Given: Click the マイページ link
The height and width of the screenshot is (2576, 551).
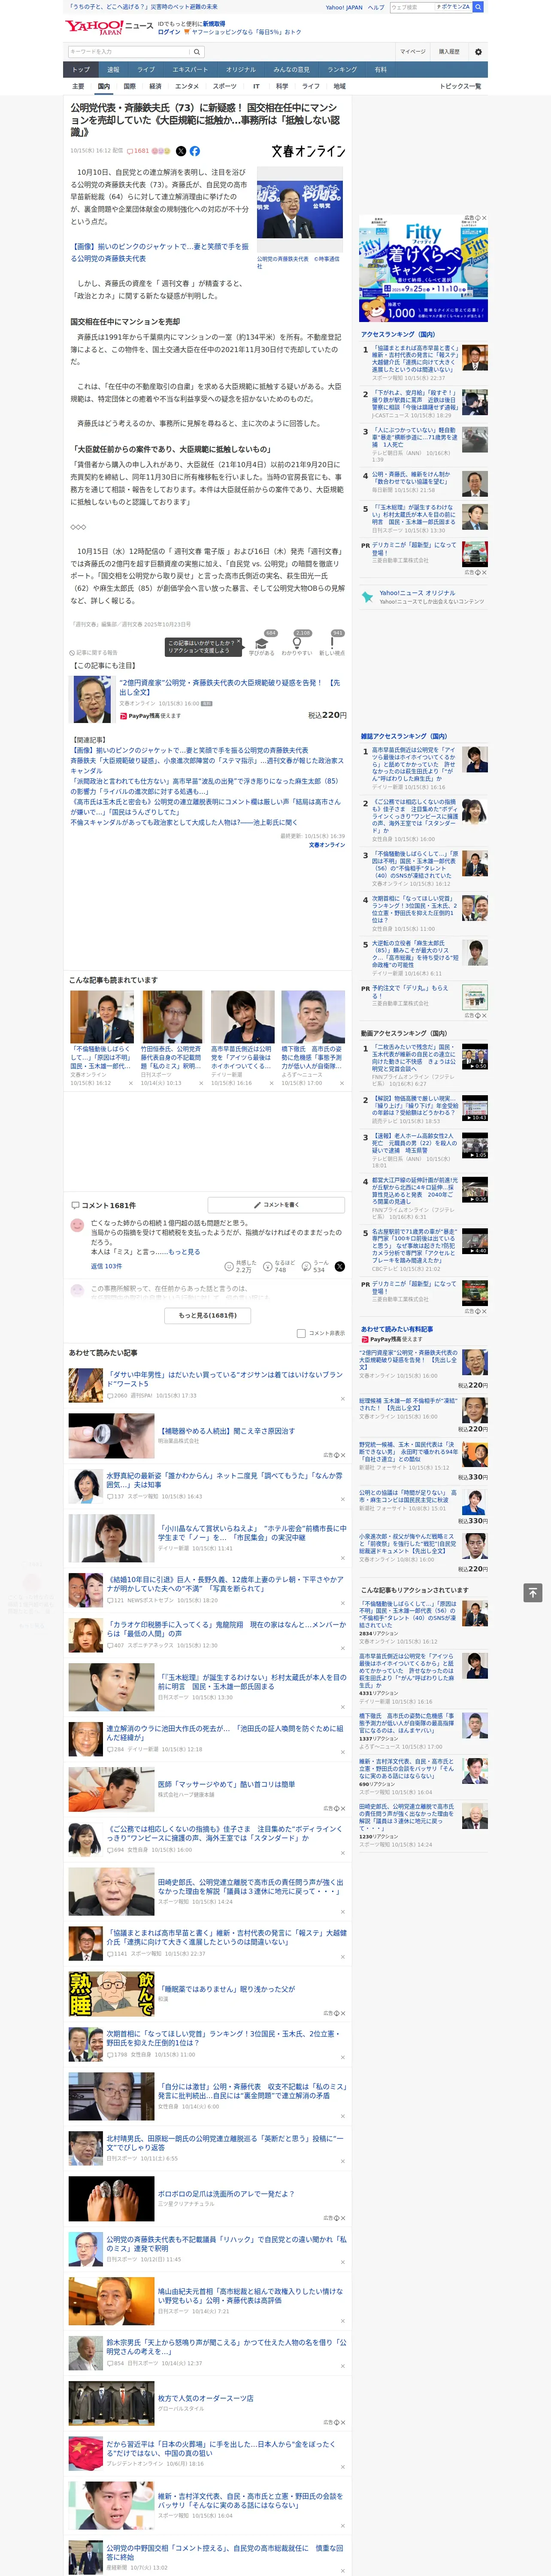Looking at the screenshot, I should pos(412,51).
